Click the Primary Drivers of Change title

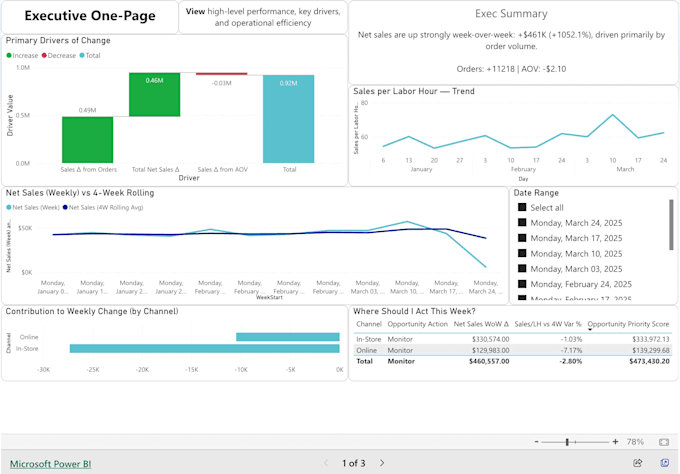58,40
